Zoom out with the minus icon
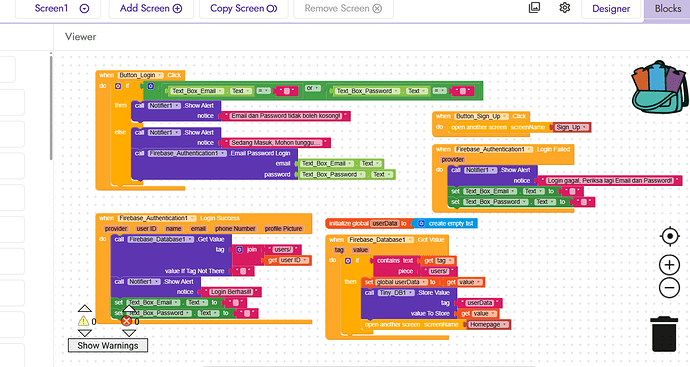Viewport: 690px width, 367px height. tap(669, 288)
